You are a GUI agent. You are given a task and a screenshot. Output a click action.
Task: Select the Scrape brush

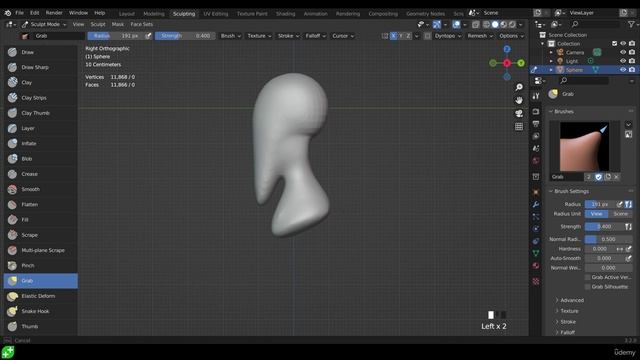(40, 235)
